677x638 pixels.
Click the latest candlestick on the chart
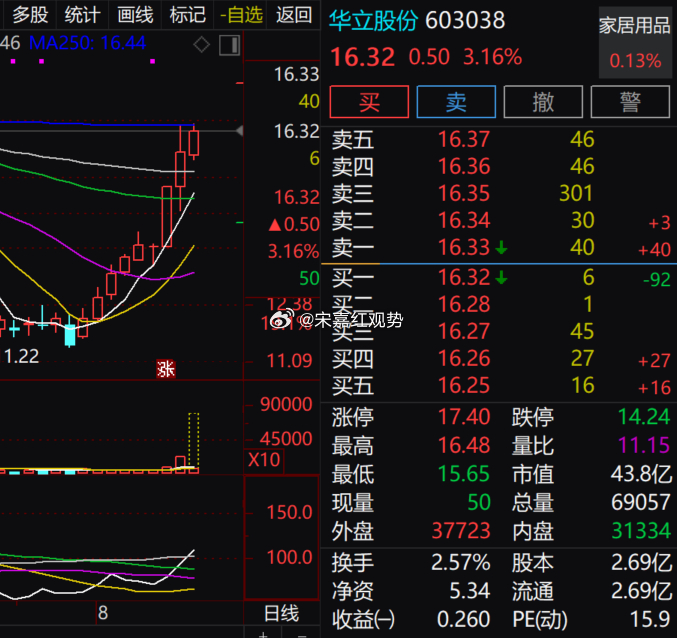[x=194, y=142]
